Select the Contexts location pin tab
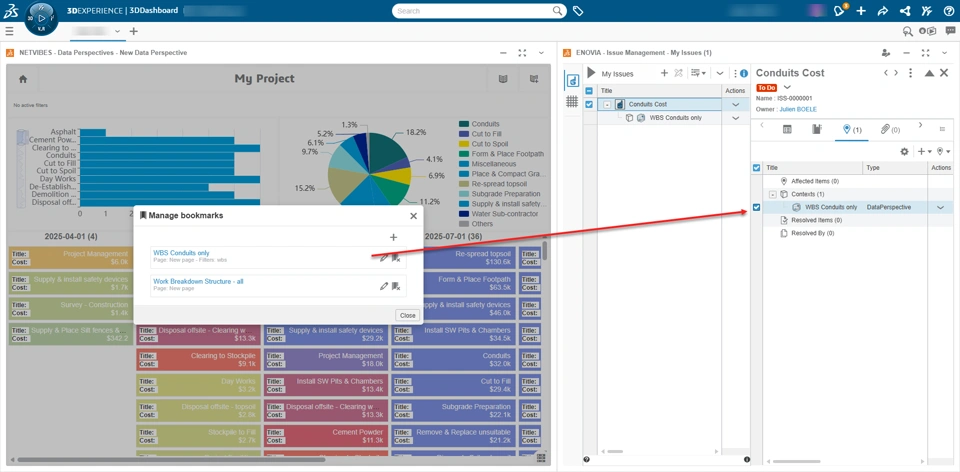 point(851,129)
